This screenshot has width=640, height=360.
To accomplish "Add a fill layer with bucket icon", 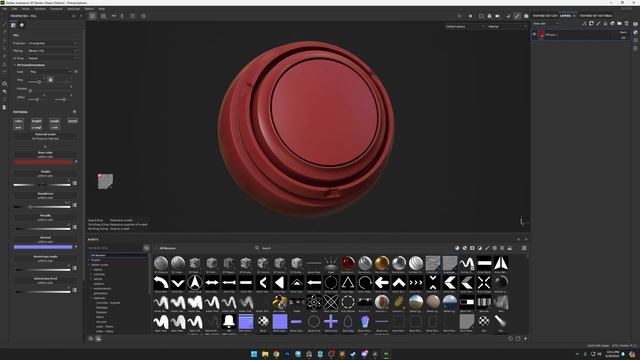I will (x=605, y=24).
